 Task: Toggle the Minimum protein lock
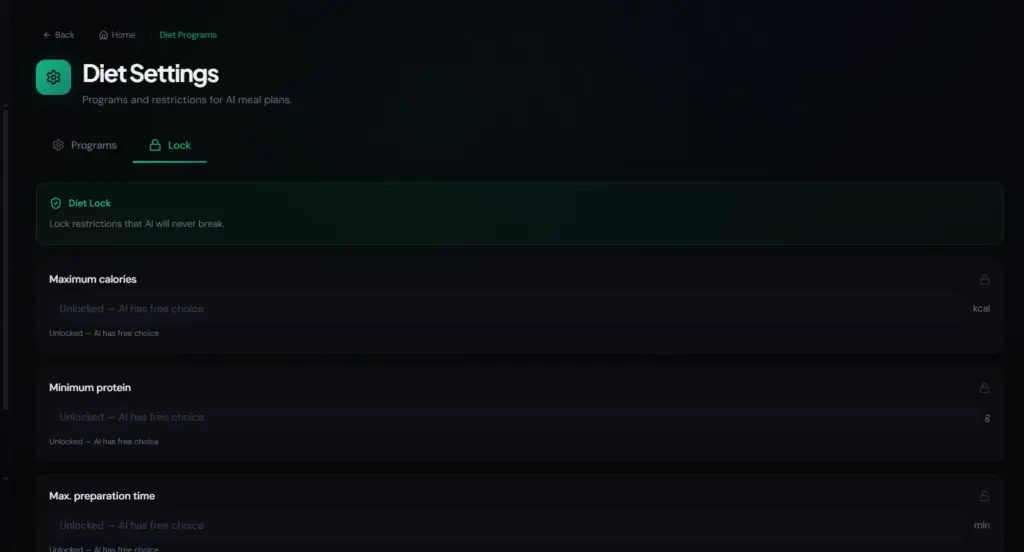(x=984, y=387)
